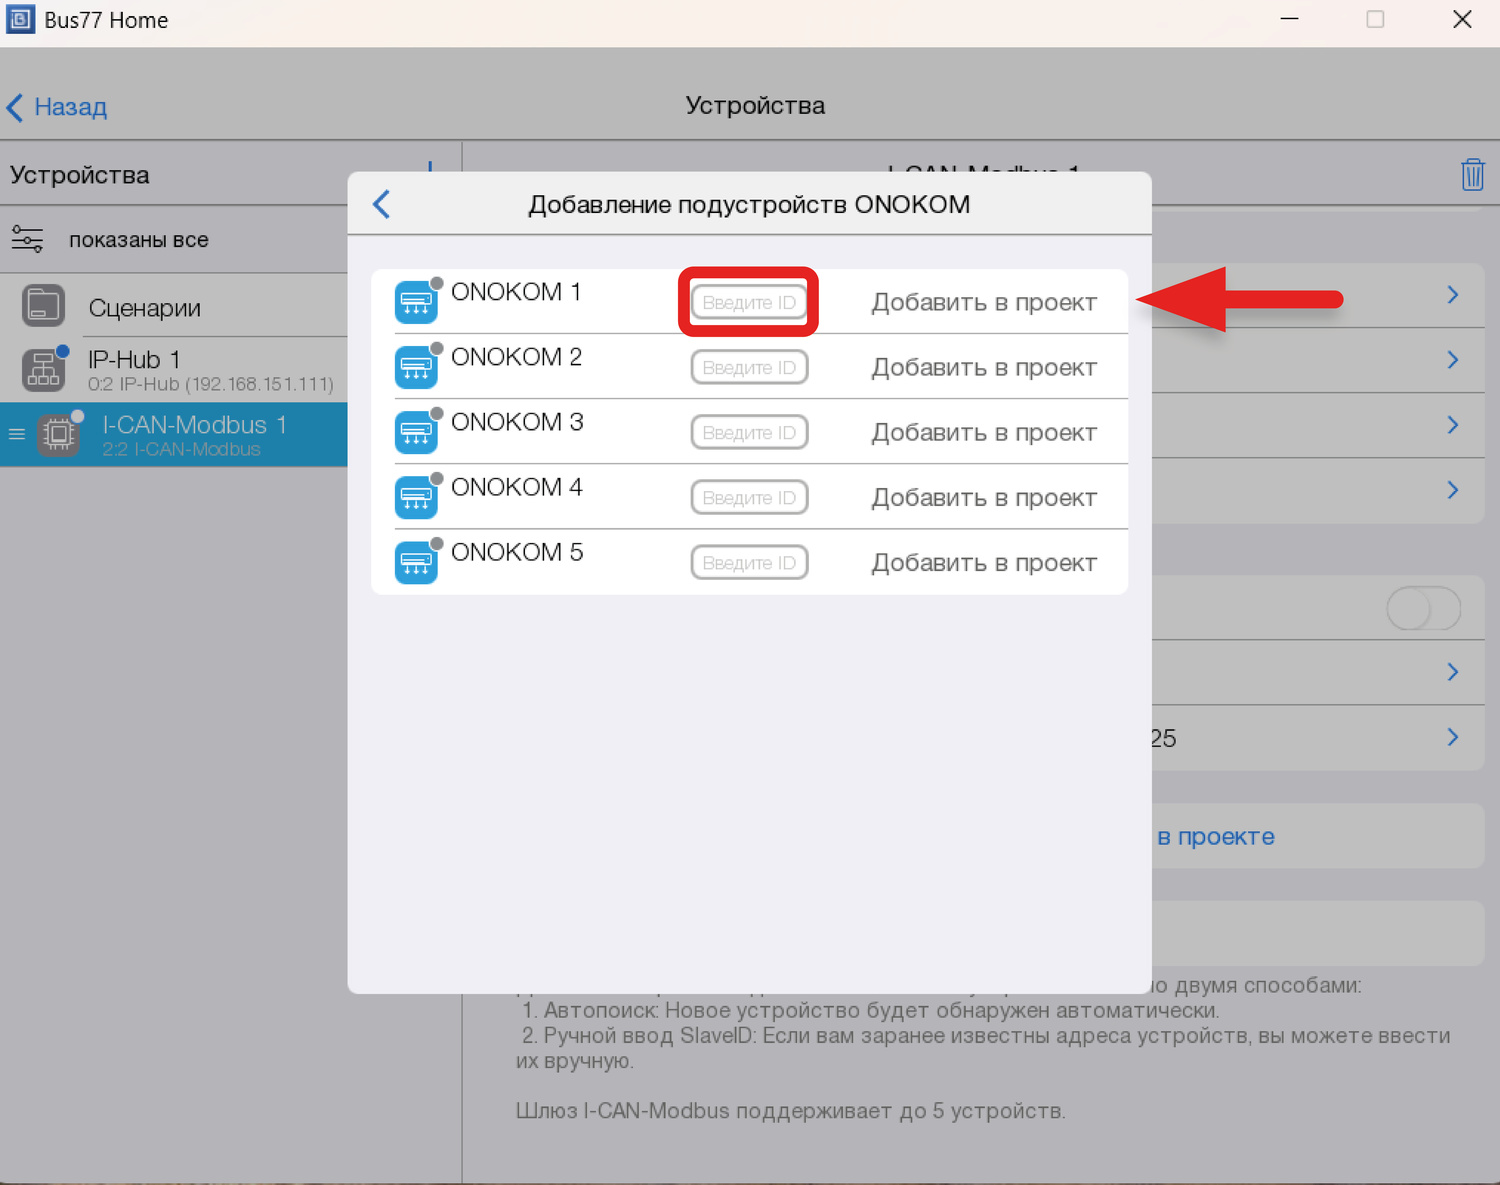
Task: Click the ONOKOM 3 air conditioner icon
Action: tap(416, 432)
